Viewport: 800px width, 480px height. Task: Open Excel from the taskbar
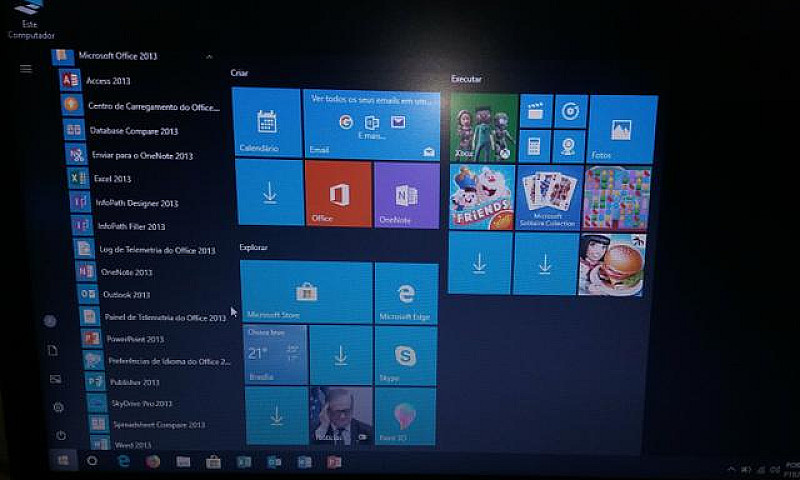[x=244, y=463]
